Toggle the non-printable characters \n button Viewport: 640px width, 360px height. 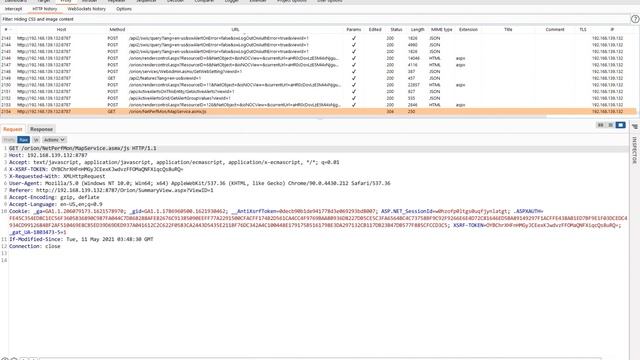tap(36, 140)
